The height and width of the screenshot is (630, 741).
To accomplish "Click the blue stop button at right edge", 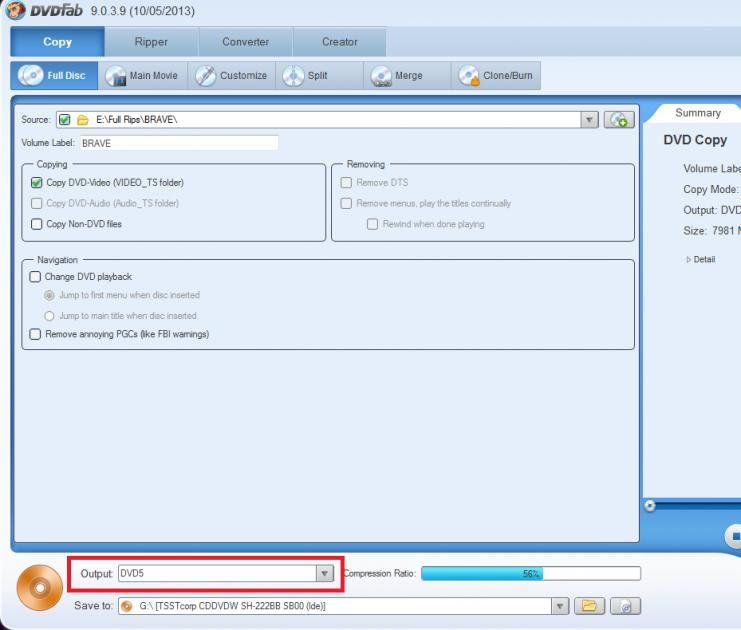I will [733, 536].
